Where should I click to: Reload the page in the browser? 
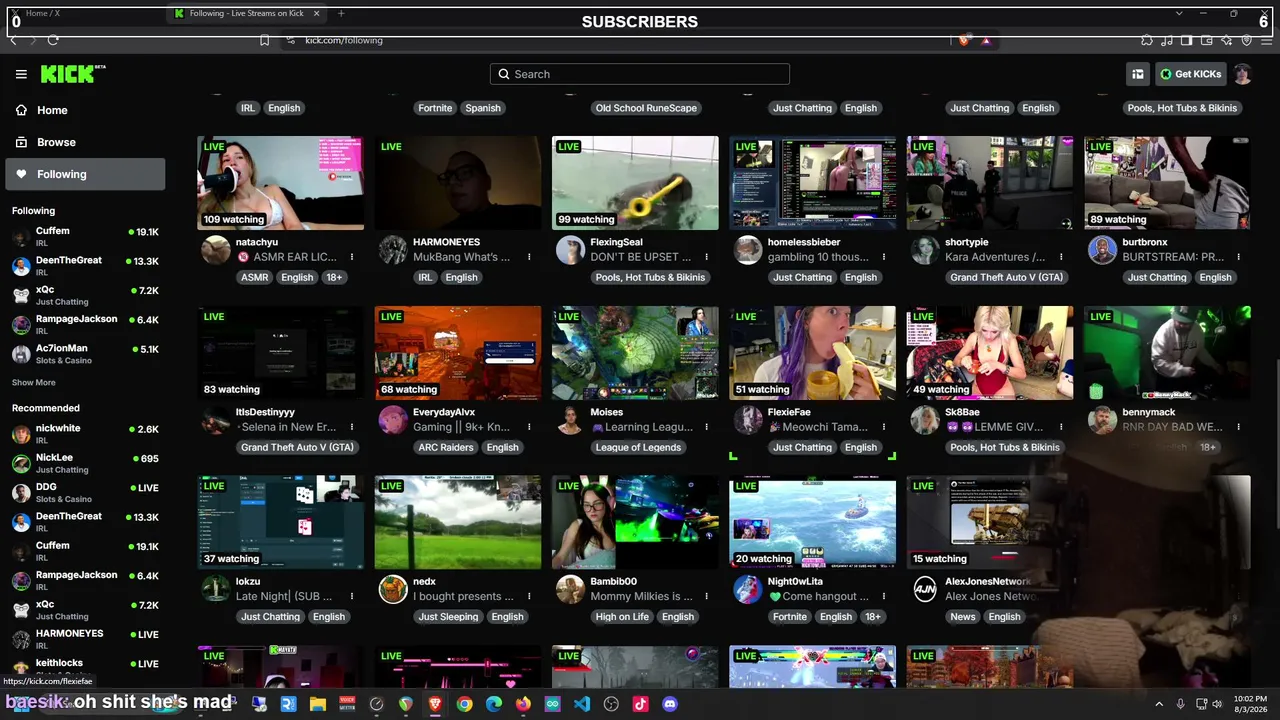pos(52,40)
